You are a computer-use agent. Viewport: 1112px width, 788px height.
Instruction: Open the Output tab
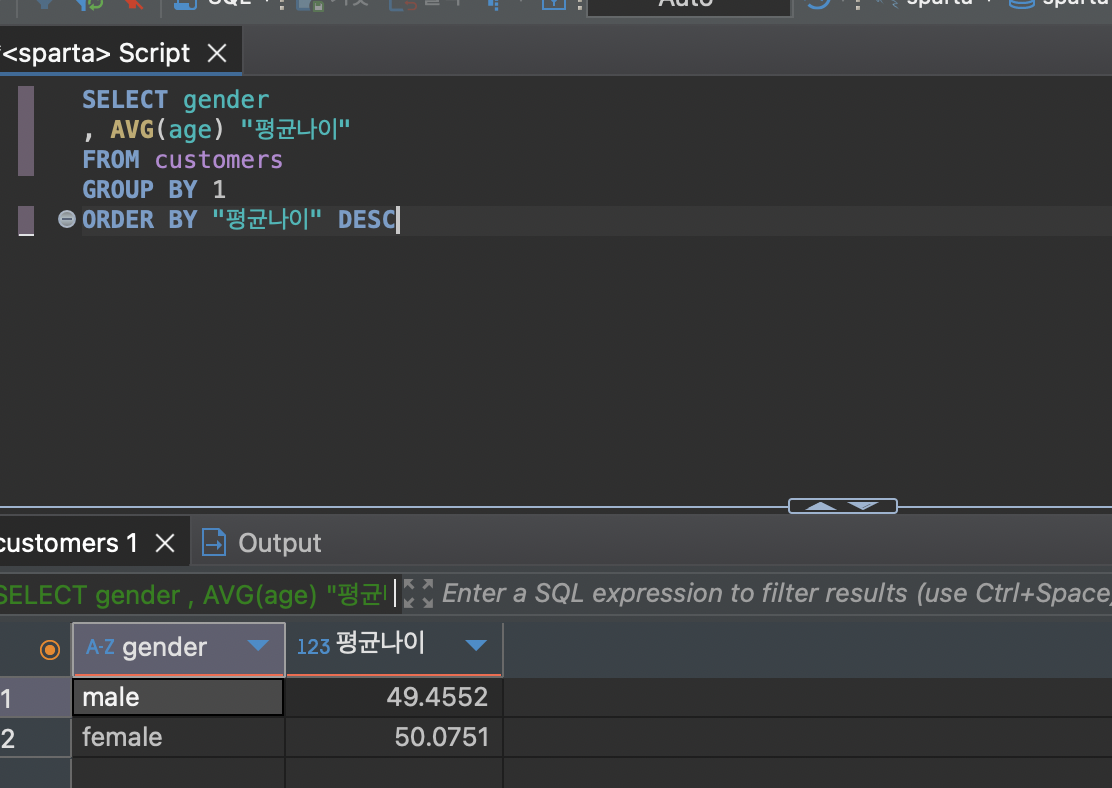[262, 543]
